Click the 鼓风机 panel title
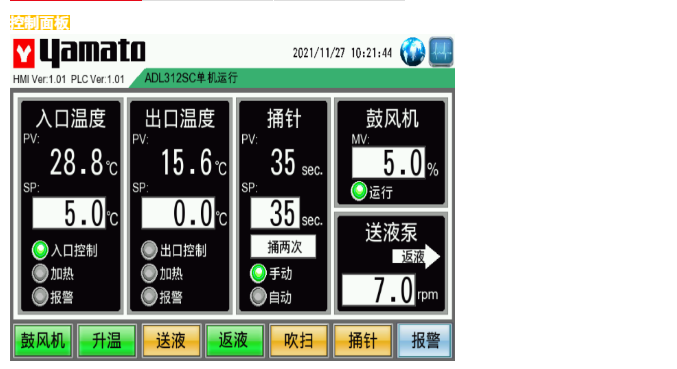Image resolution: width=677 pixels, height=369 pixels. 392,118
